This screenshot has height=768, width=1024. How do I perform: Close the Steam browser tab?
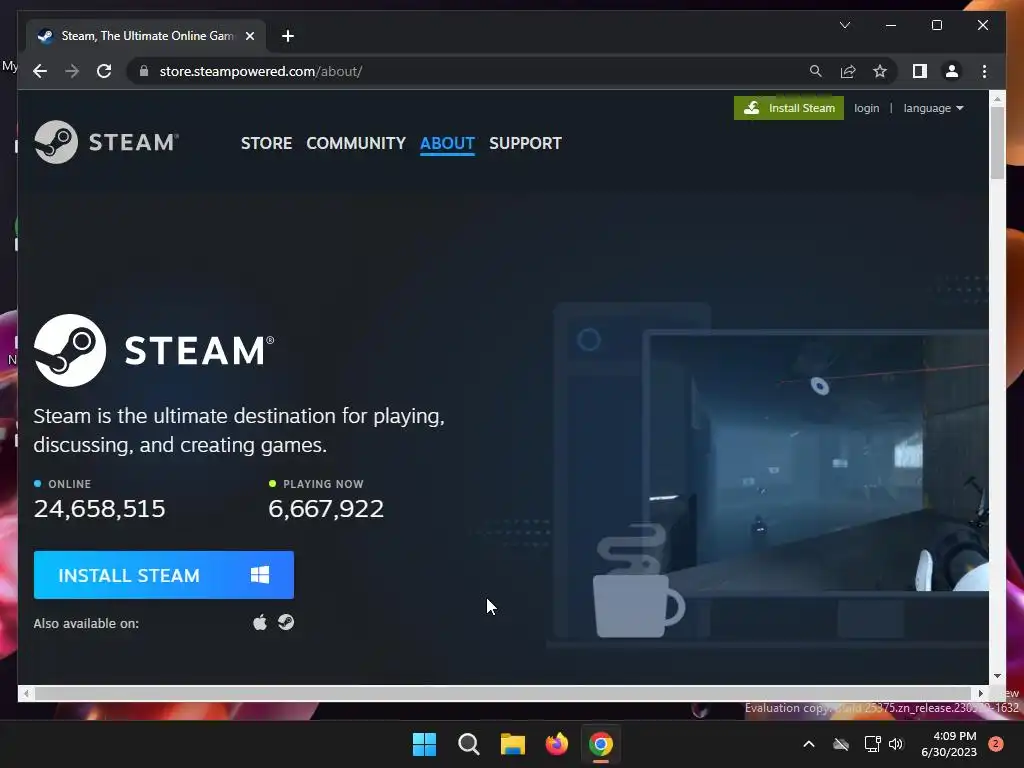point(249,36)
